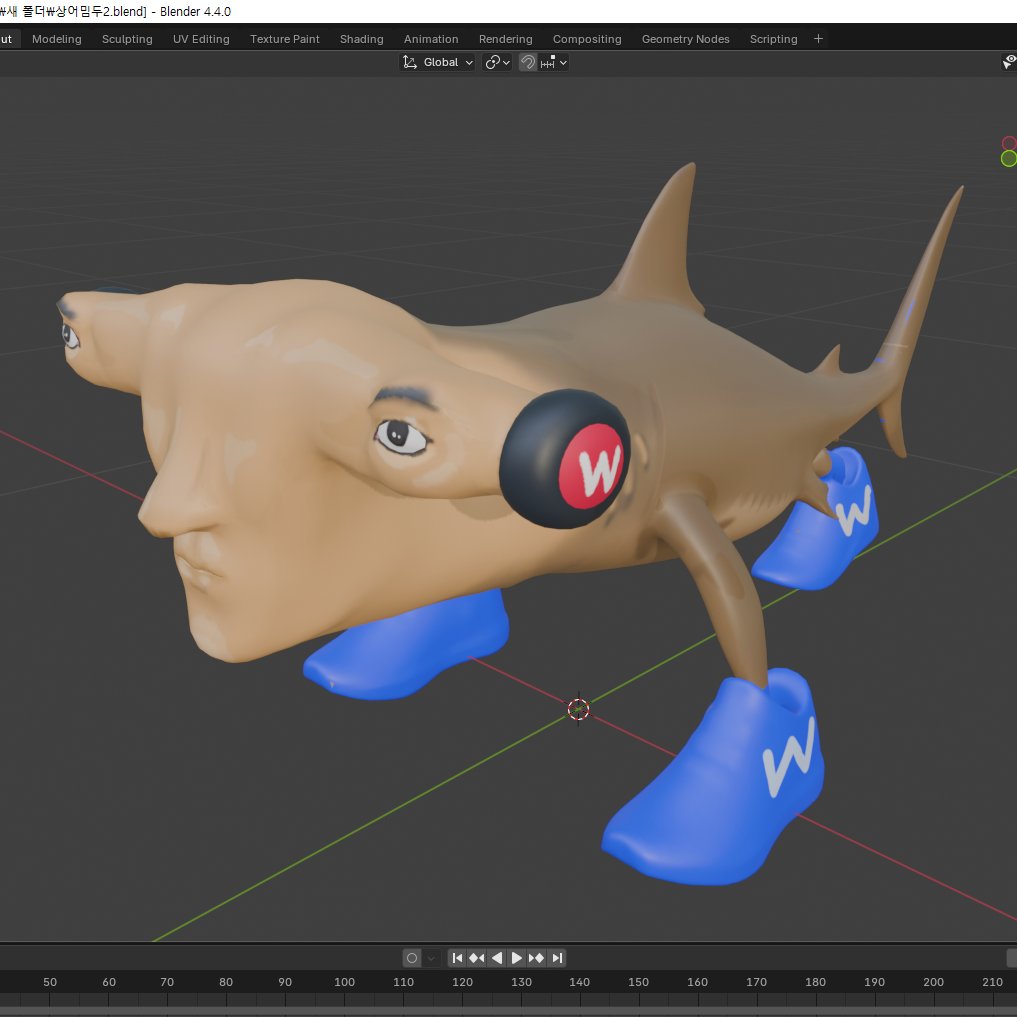
Task: Open the Sculpting workspace tab
Action: 127,39
